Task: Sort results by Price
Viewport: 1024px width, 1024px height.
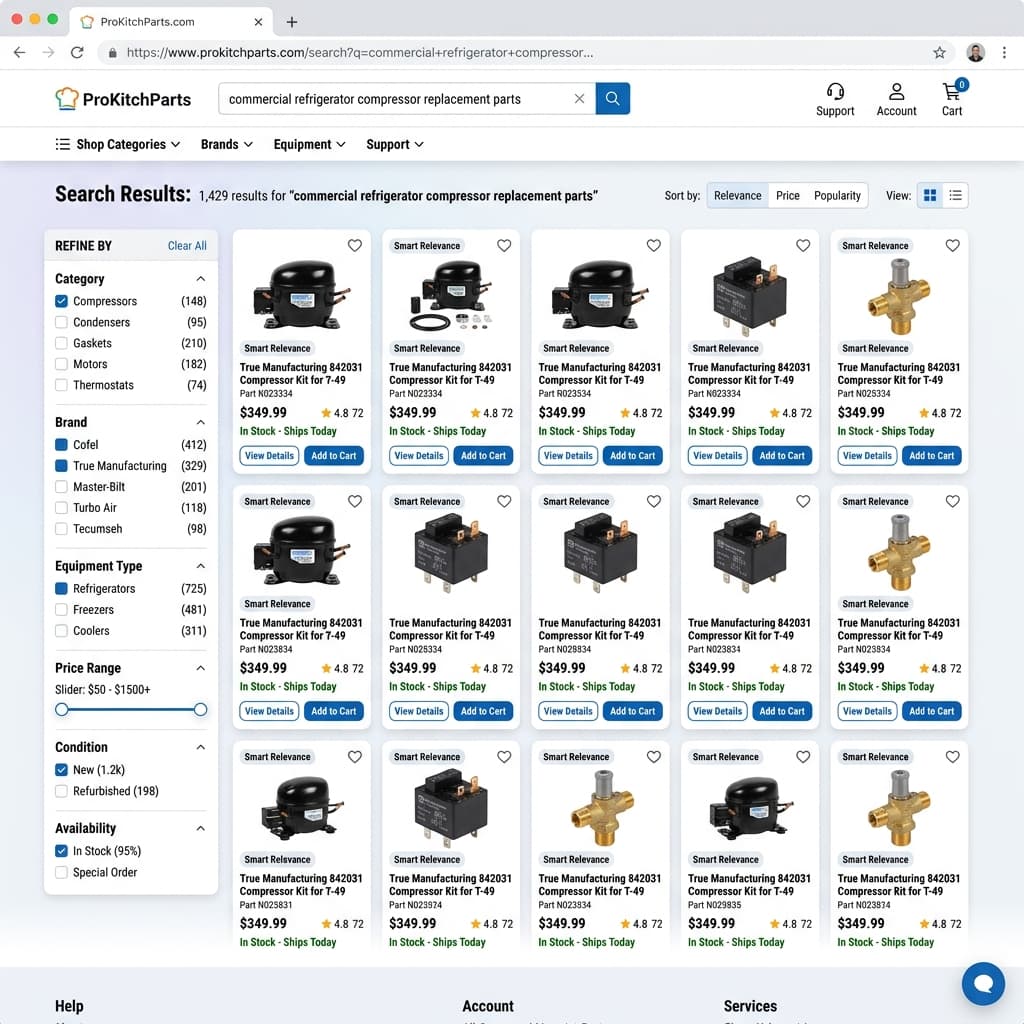Action: [788, 195]
